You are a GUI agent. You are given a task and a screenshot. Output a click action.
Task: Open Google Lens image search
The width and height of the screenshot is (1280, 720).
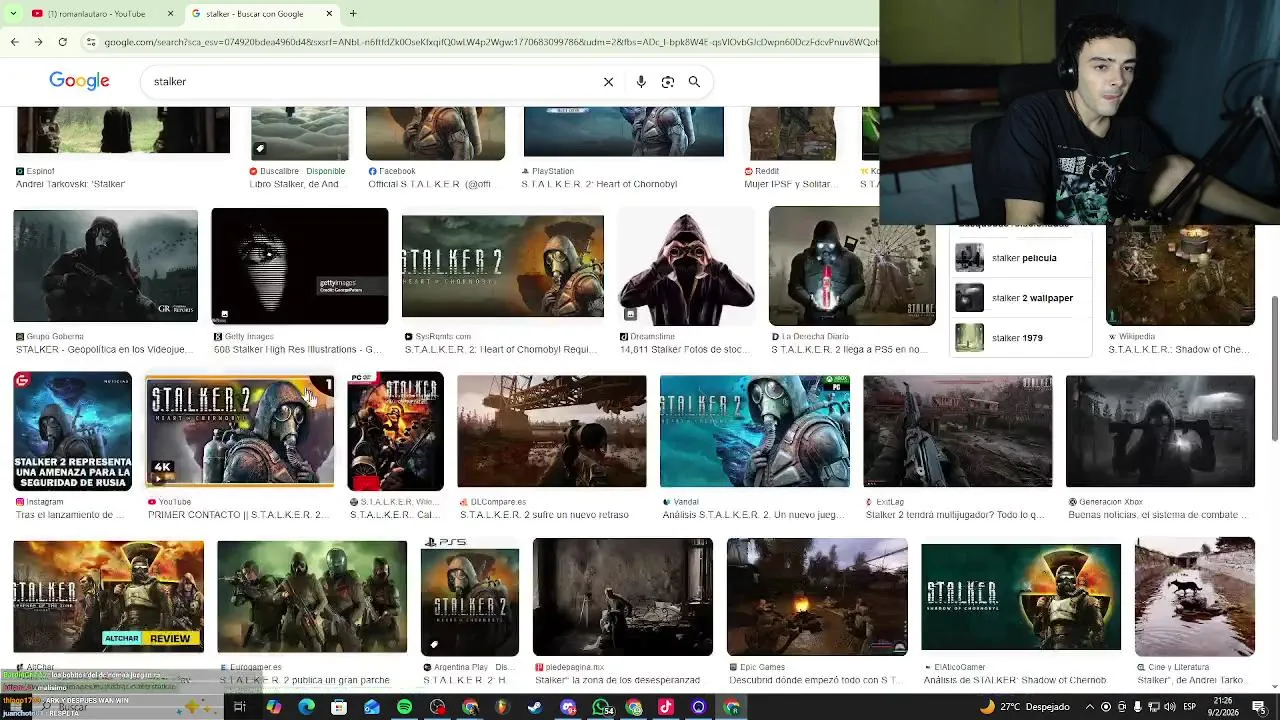pos(668,82)
